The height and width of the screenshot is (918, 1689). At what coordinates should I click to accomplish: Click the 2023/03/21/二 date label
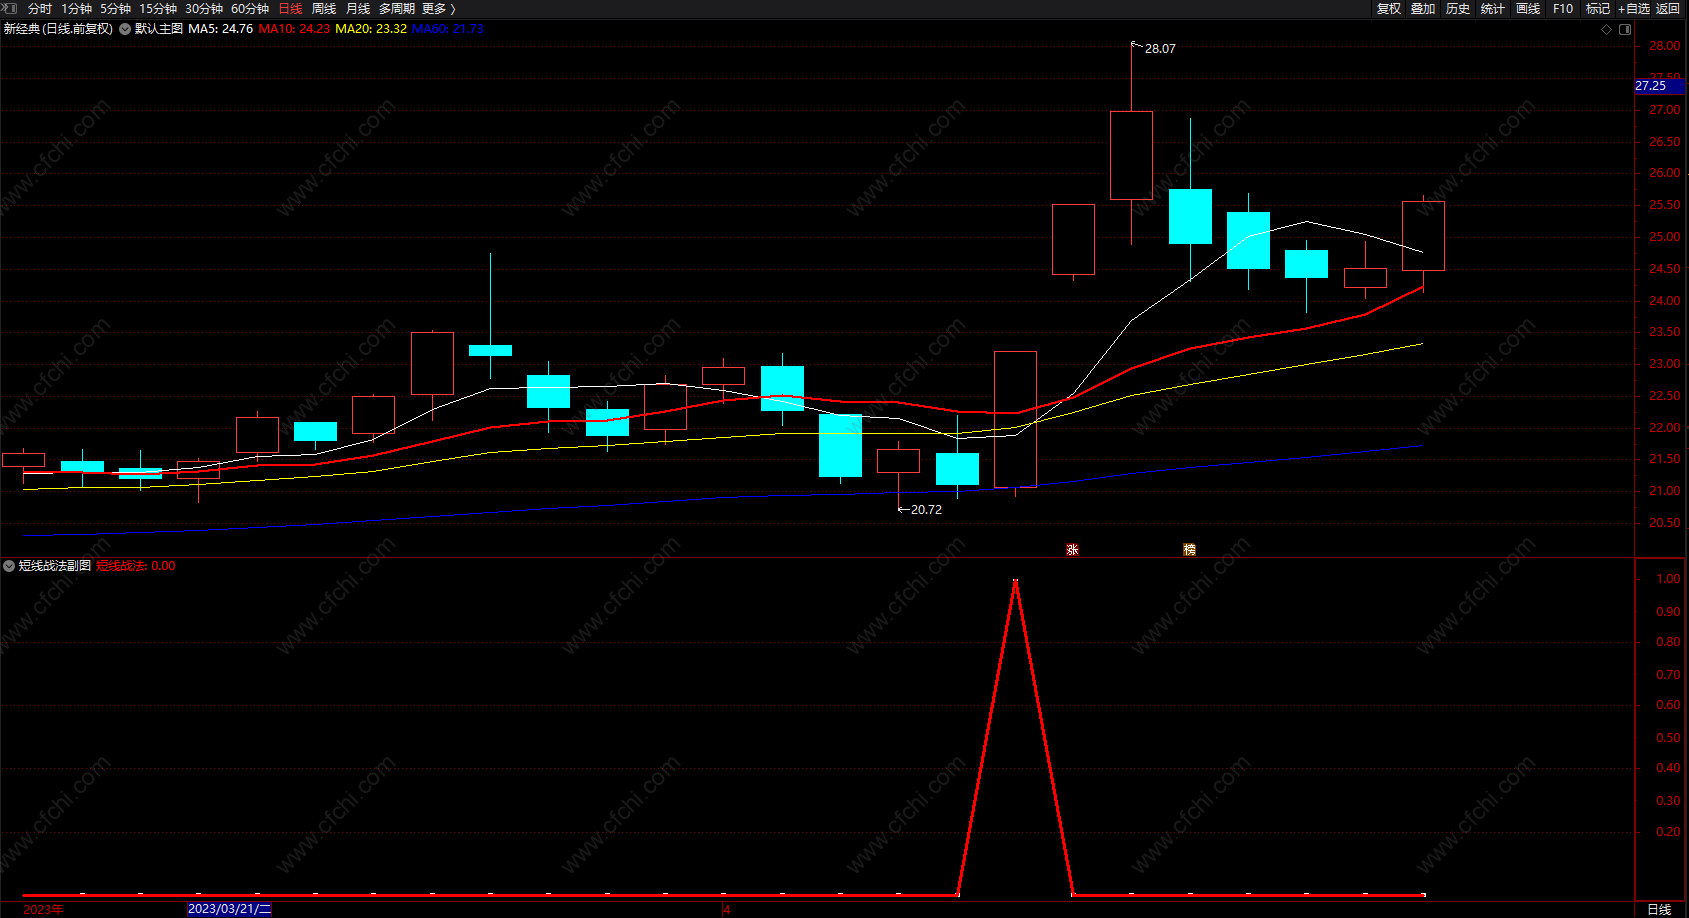[x=229, y=909]
